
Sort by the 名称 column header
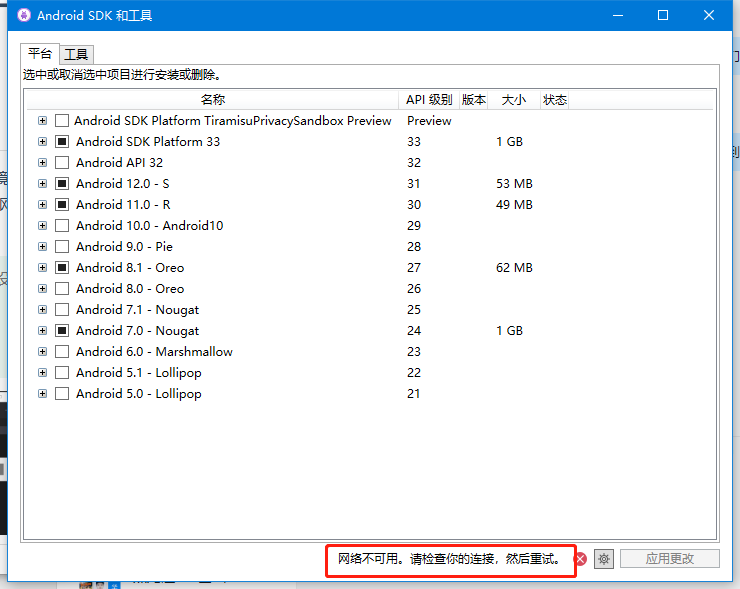212,100
